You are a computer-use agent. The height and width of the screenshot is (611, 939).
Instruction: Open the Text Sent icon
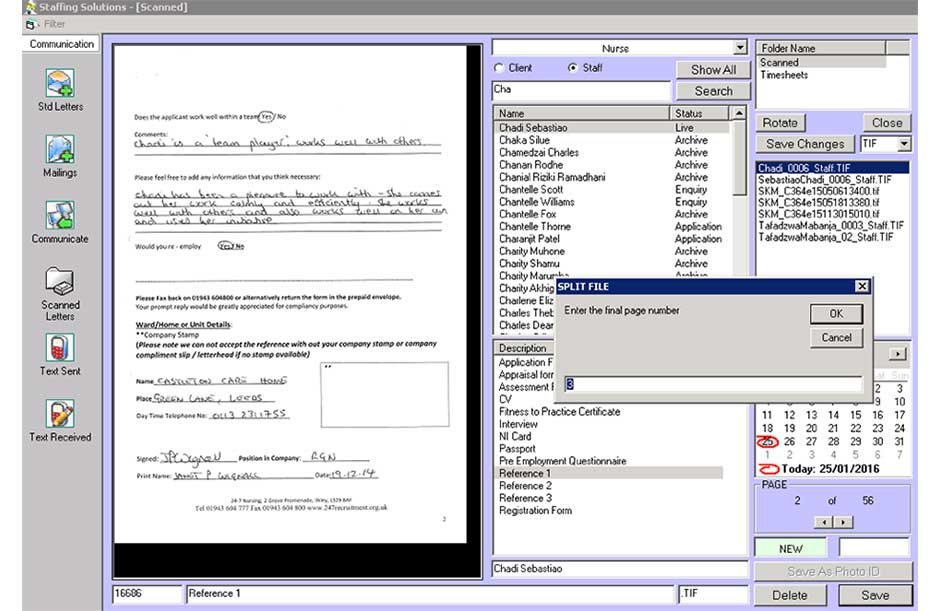pos(60,348)
